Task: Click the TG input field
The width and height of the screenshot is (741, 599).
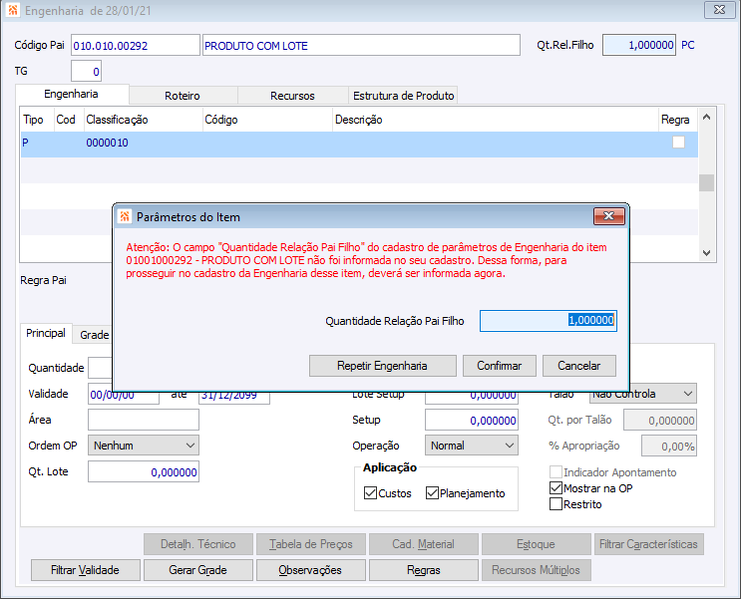Action: click(x=86, y=71)
